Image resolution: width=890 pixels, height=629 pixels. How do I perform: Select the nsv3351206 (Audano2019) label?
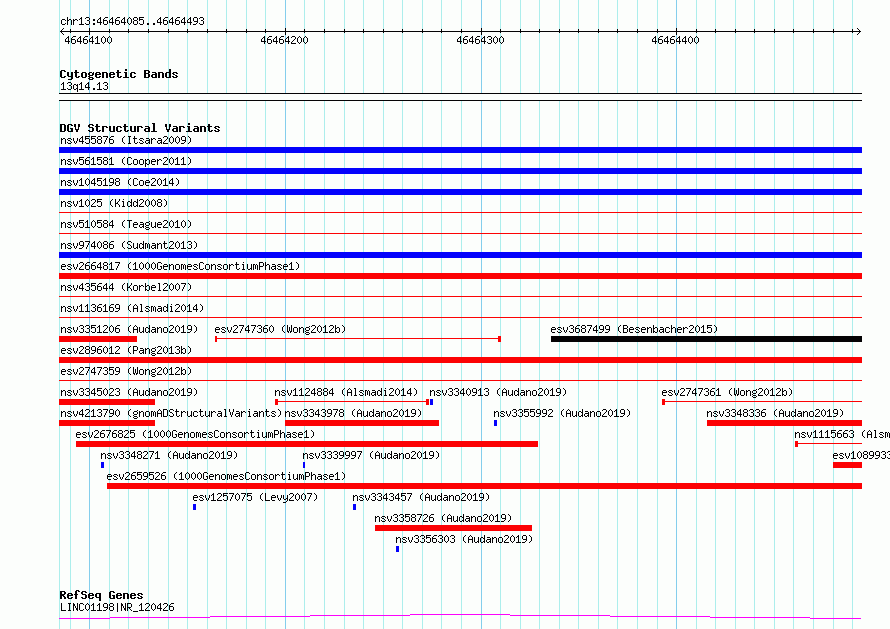129,329
